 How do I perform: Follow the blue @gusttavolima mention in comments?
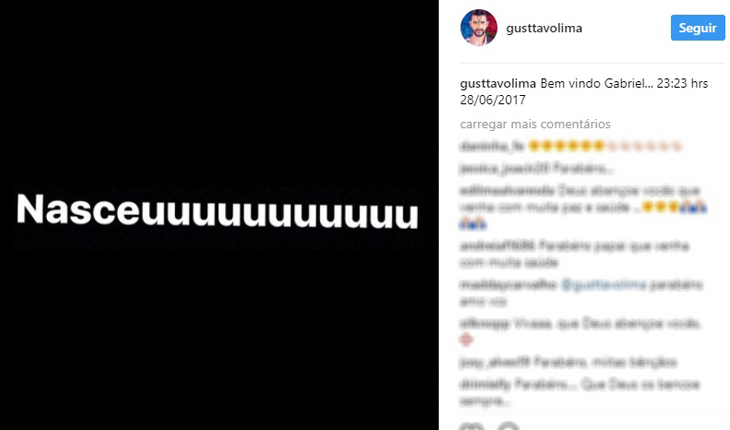pyautogui.click(x=604, y=284)
